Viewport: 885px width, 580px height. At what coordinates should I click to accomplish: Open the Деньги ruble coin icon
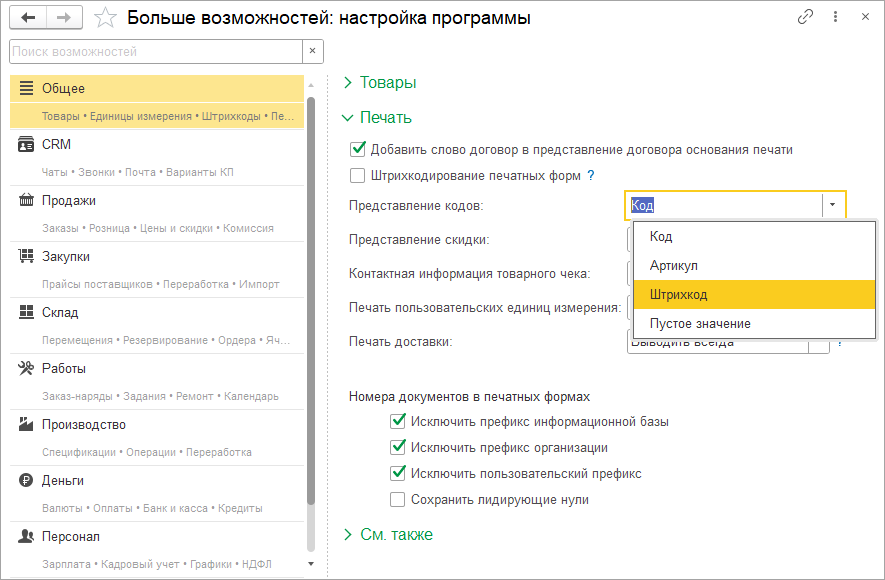[27, 481]
